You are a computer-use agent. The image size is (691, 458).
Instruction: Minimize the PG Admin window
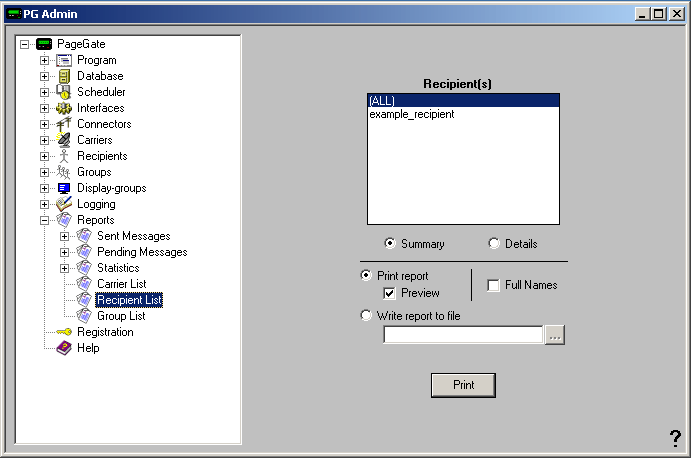[643, 14]
